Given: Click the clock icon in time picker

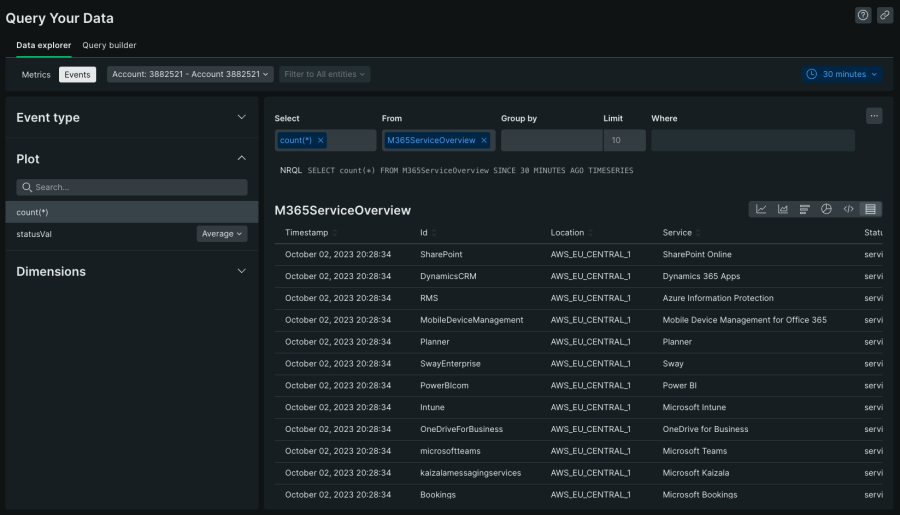Looking at the screenshot, I should (812, 74).
